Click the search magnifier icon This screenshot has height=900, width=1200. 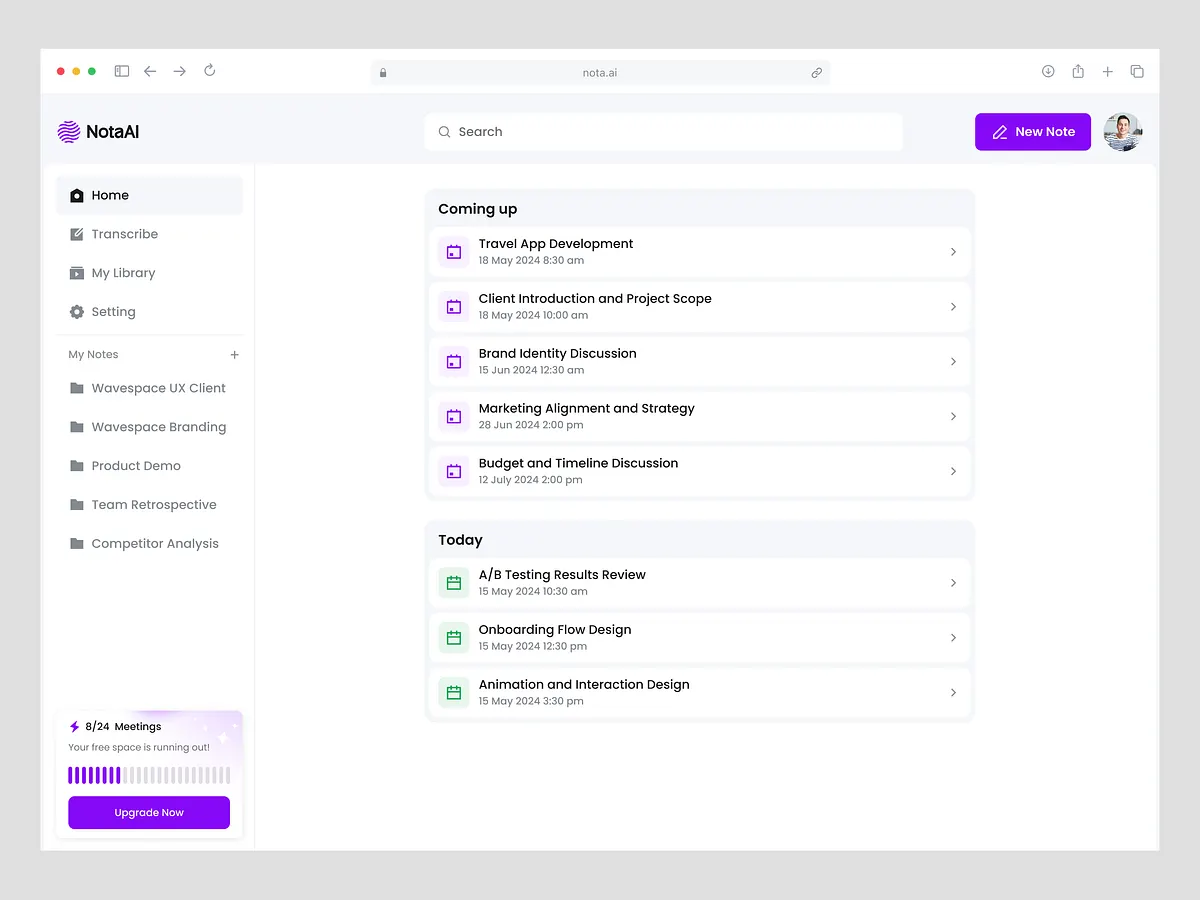tap(444, 131)
